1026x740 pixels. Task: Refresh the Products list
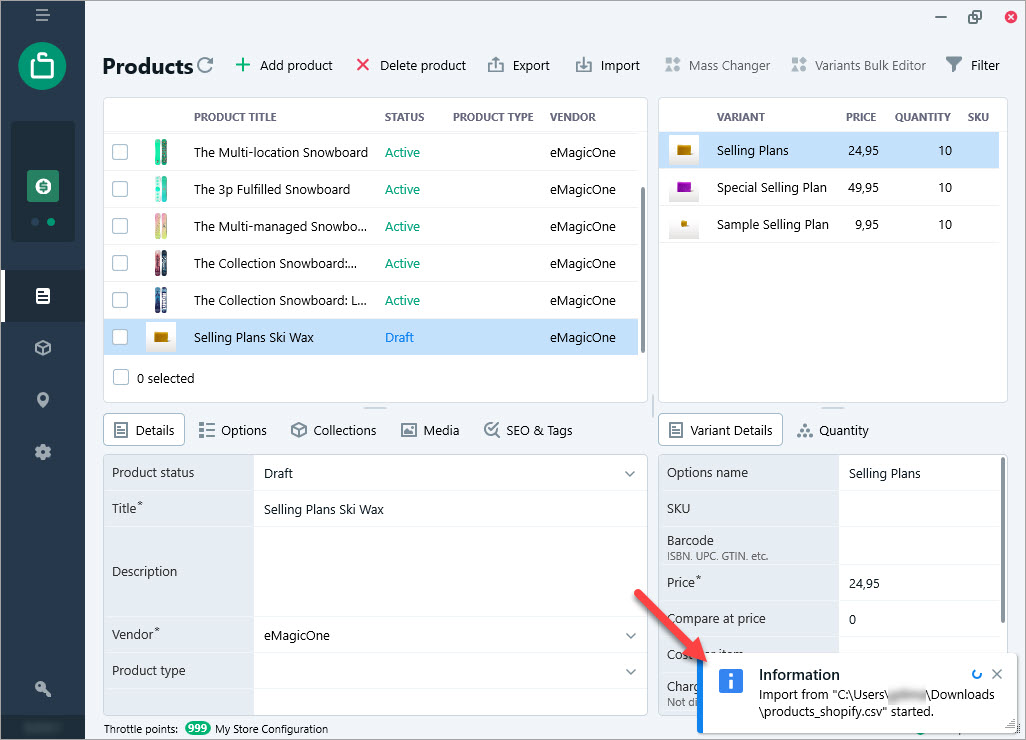click(205, 65)
